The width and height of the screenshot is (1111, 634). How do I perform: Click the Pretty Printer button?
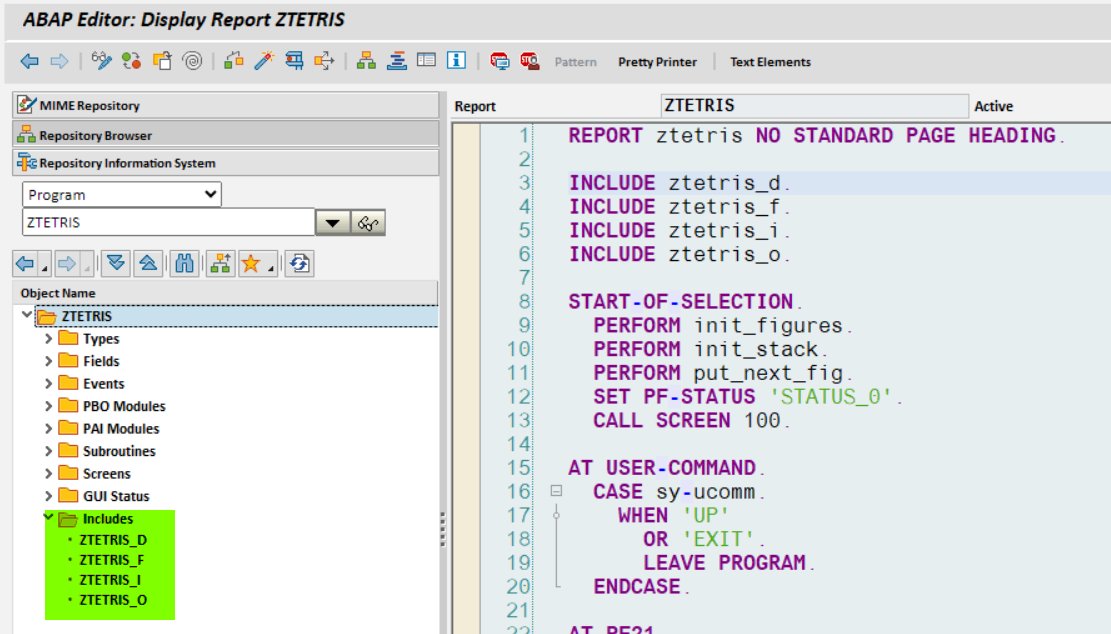tap(658, 62)
